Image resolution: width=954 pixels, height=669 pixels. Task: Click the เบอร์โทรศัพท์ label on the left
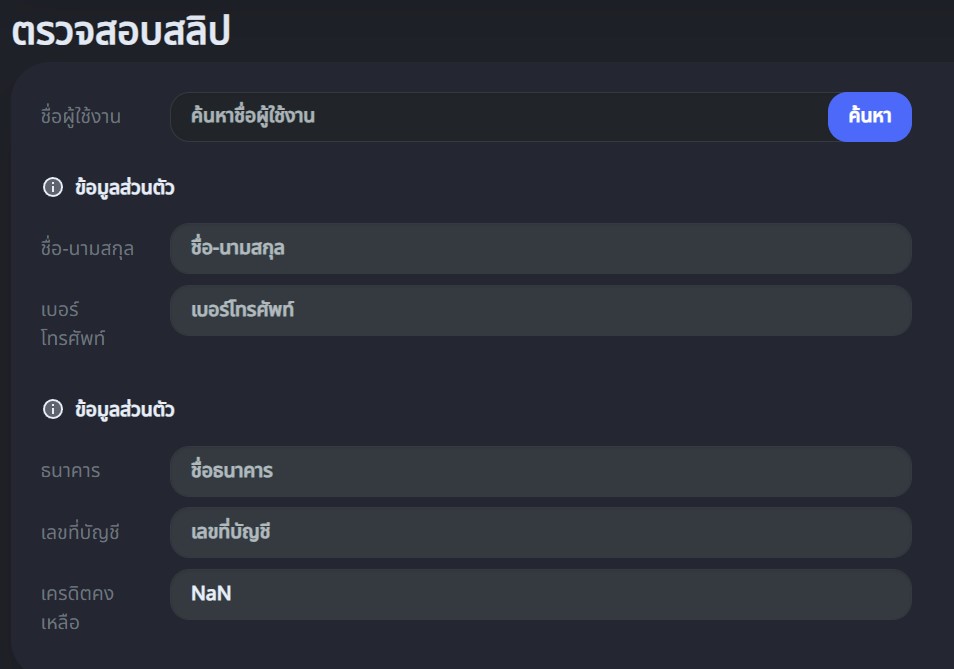click(x=74, y=324)
